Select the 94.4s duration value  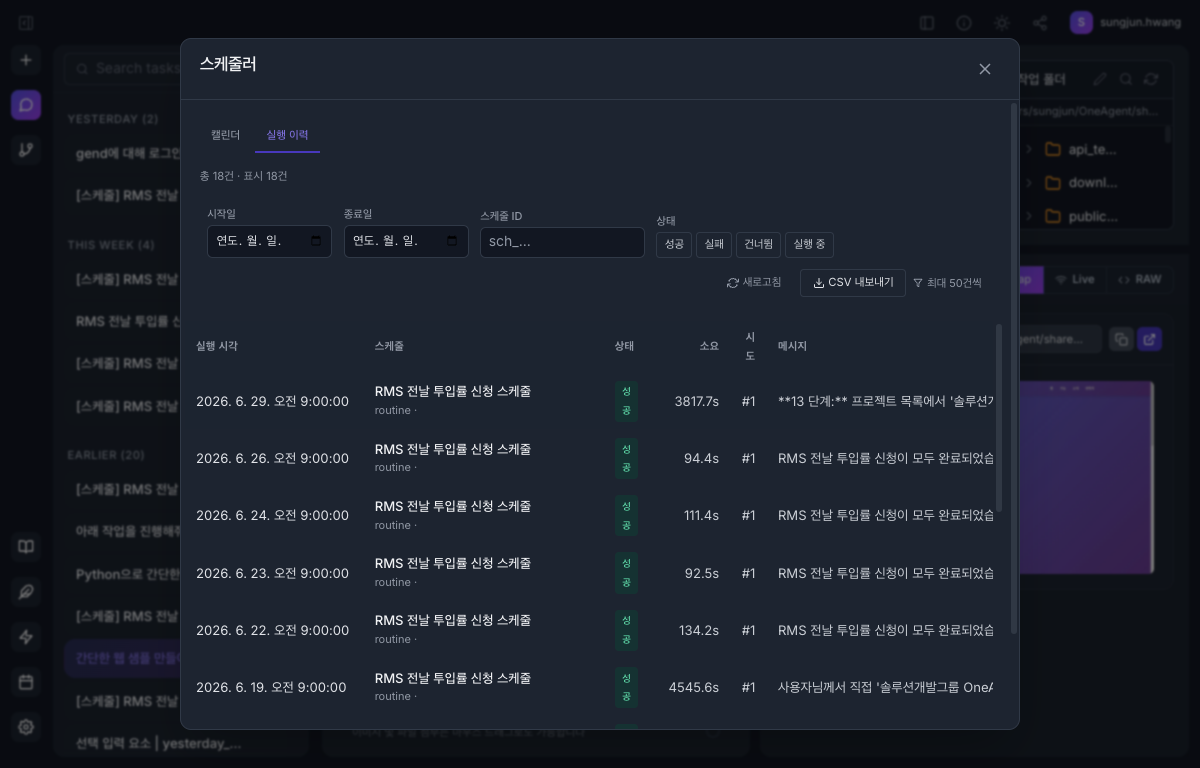tap(701, 458)
